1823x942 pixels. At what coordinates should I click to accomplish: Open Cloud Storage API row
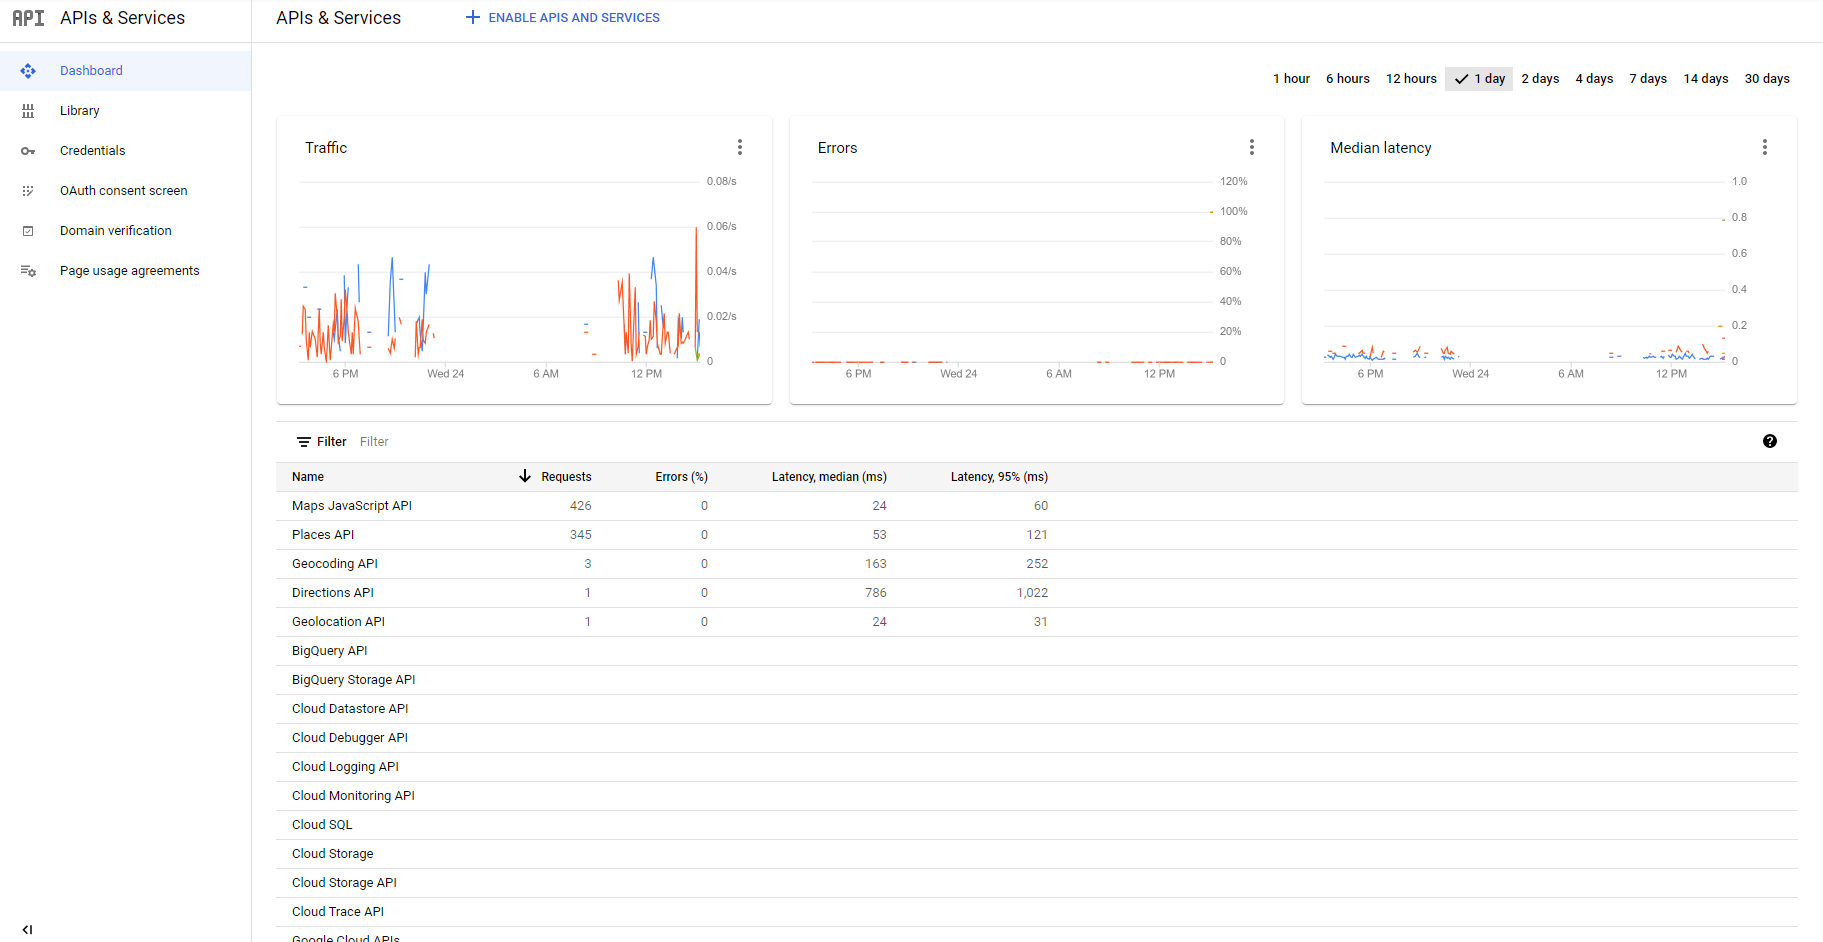point(1037,883)
